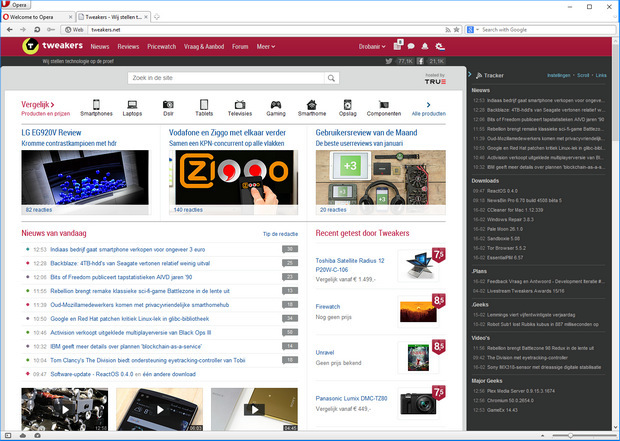
Task: Reload the page using the reload icon
Action: click(37, 30)
